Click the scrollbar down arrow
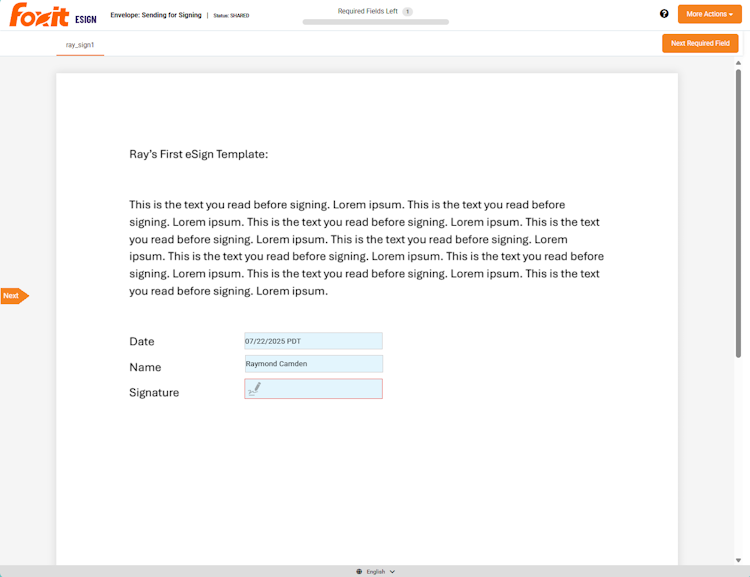The height and width of the screenshot is (577, 750). coord(738,560)
